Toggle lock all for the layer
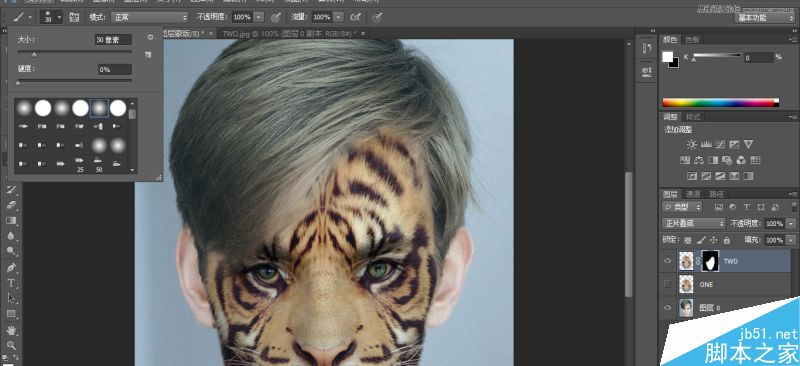800x366 pixels. [x=727, y=240]
